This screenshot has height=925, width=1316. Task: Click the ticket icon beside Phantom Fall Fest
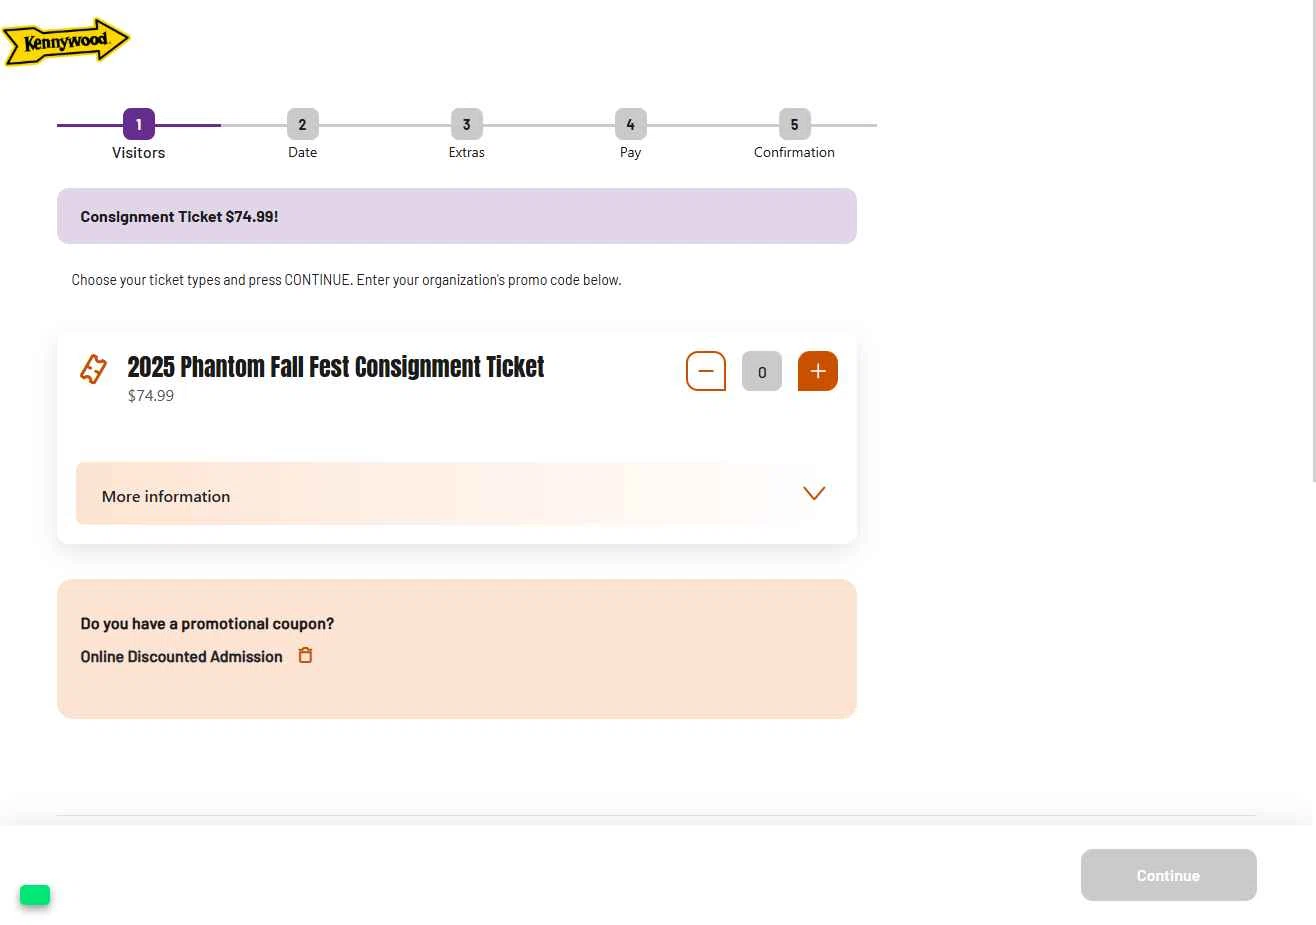click(94, 369)
